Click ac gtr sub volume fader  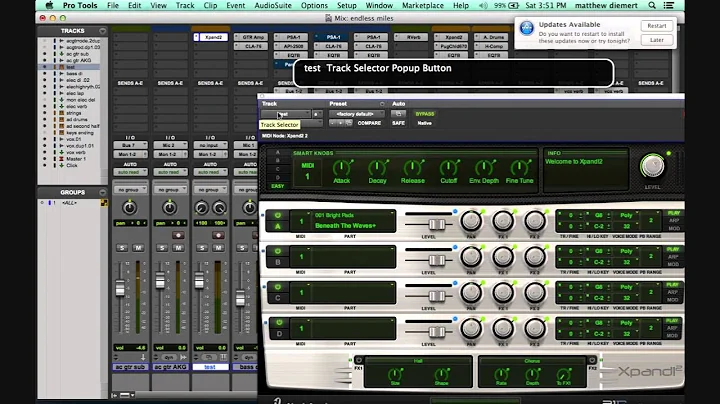pyautogui.click(x=120, y=289)
